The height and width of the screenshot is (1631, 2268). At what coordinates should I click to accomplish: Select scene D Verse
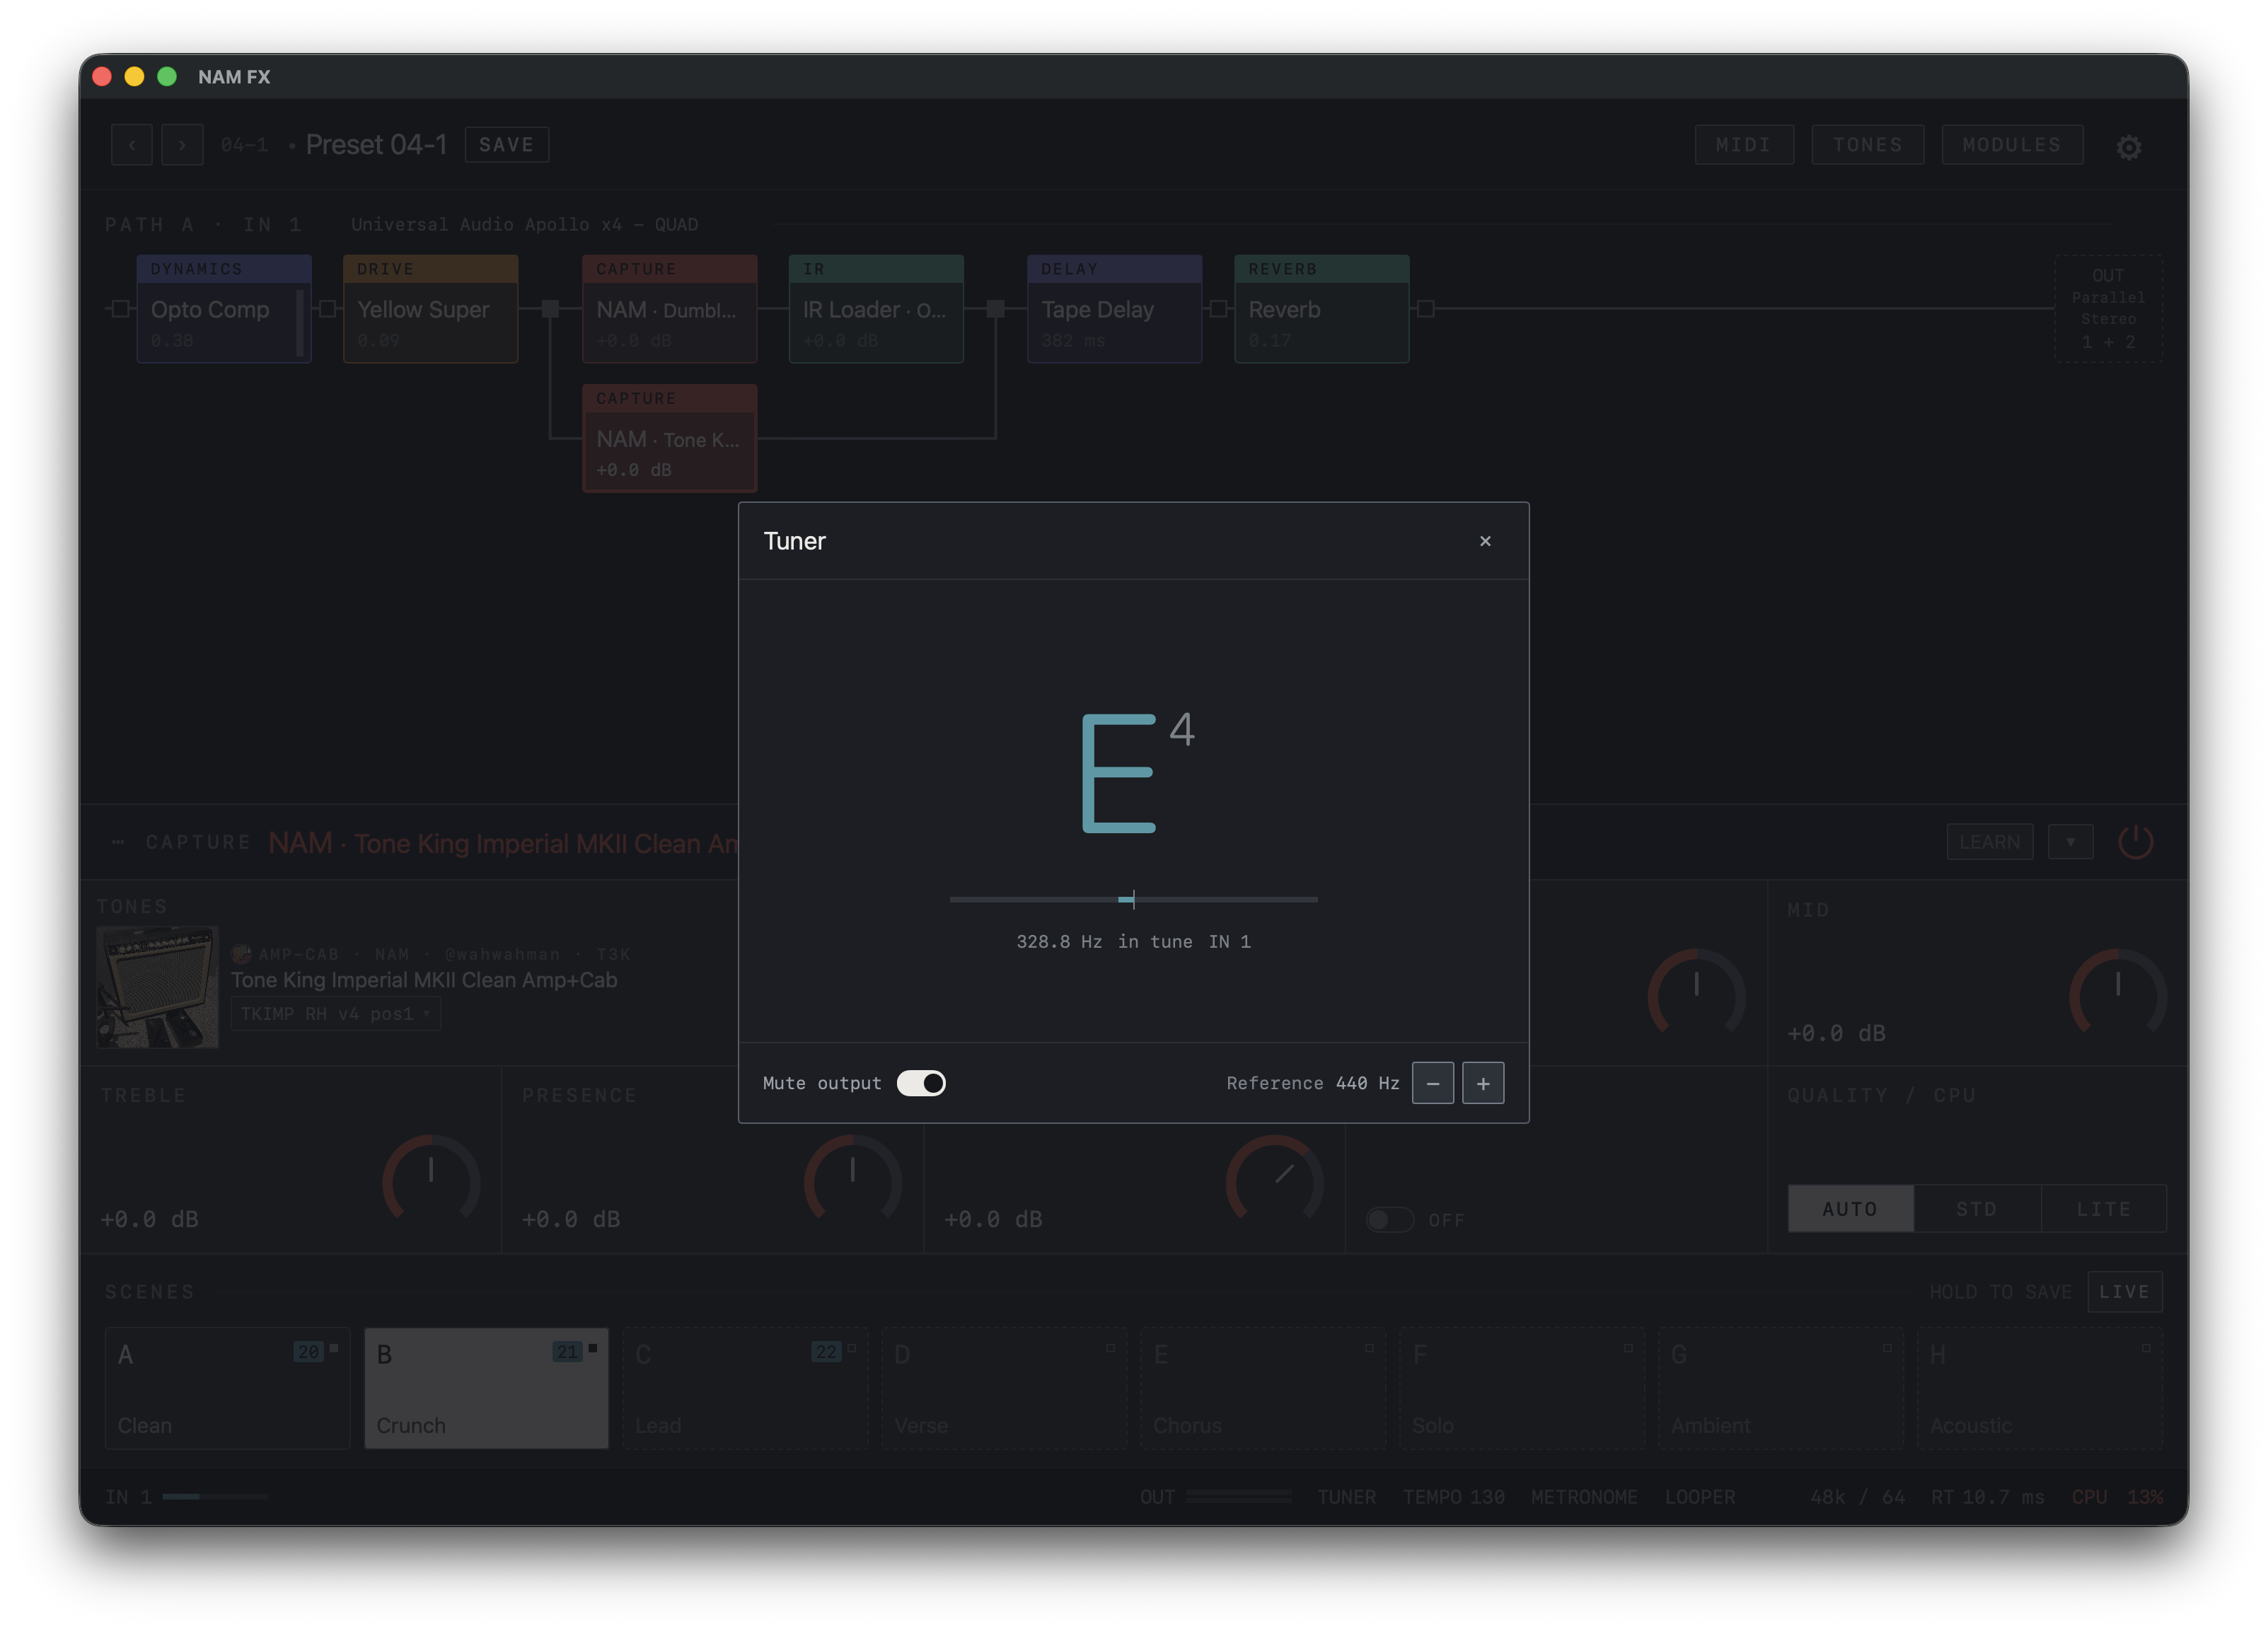pyautogui.click(x=1004, y=1388)
